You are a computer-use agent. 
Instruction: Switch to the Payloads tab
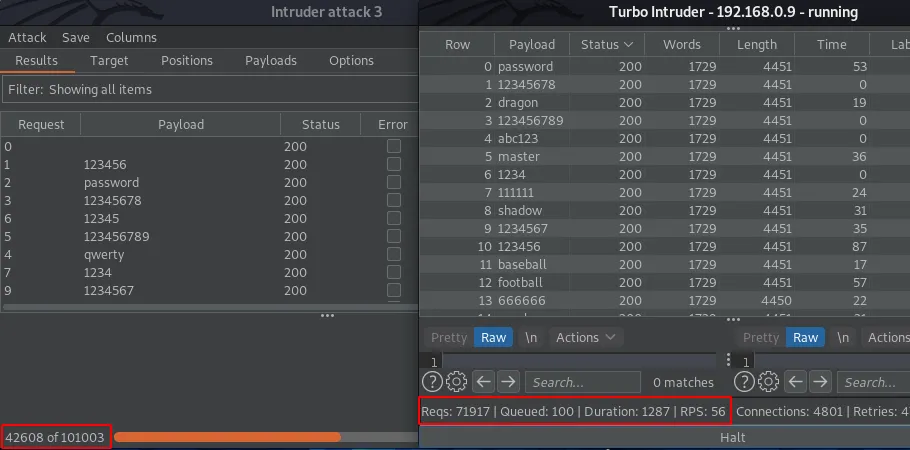[x=270, y=61]
